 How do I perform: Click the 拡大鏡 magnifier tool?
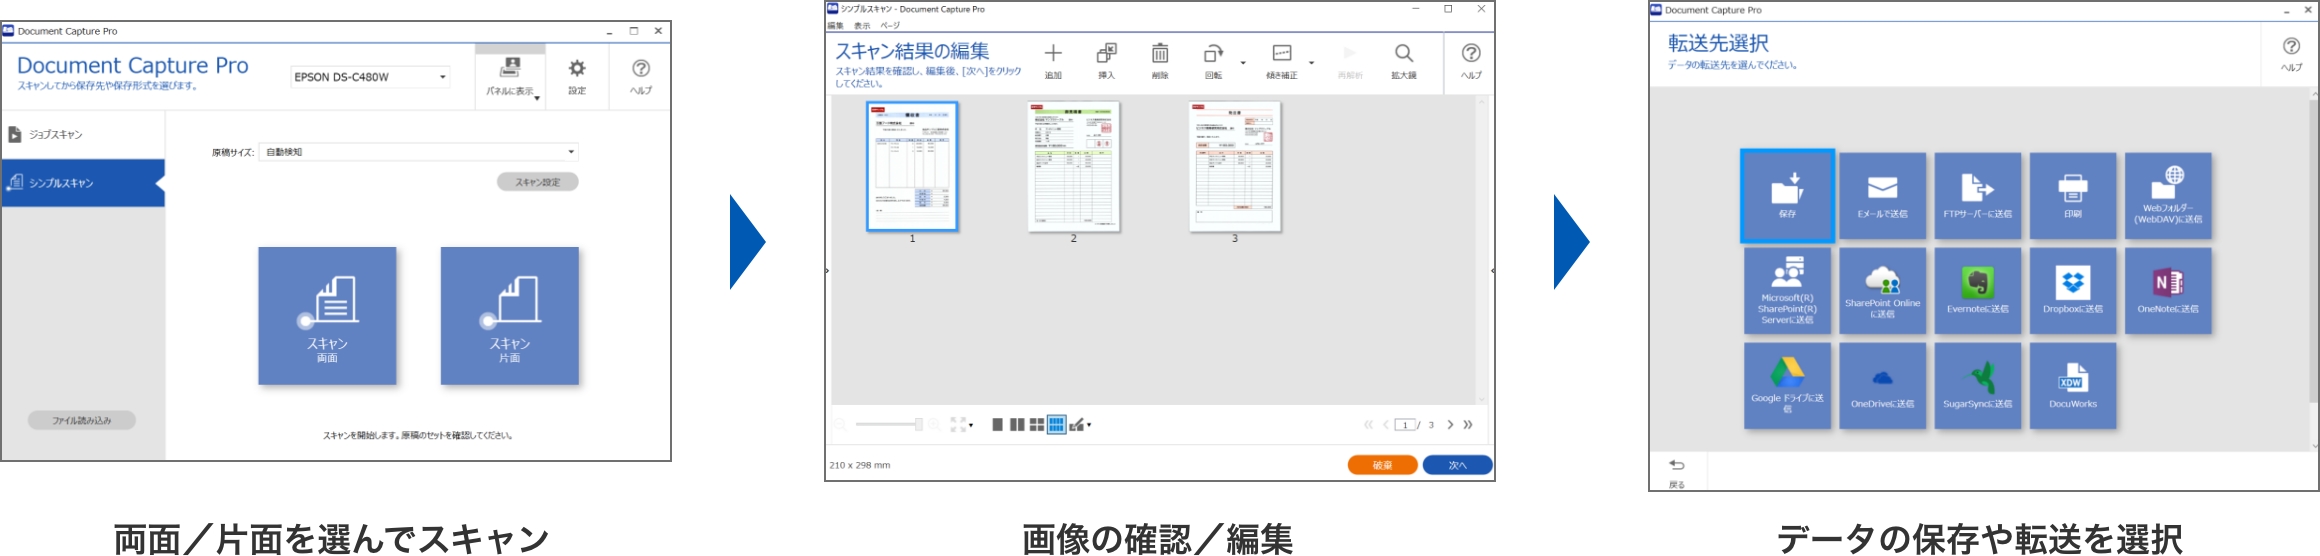[x=1403, y=61]
